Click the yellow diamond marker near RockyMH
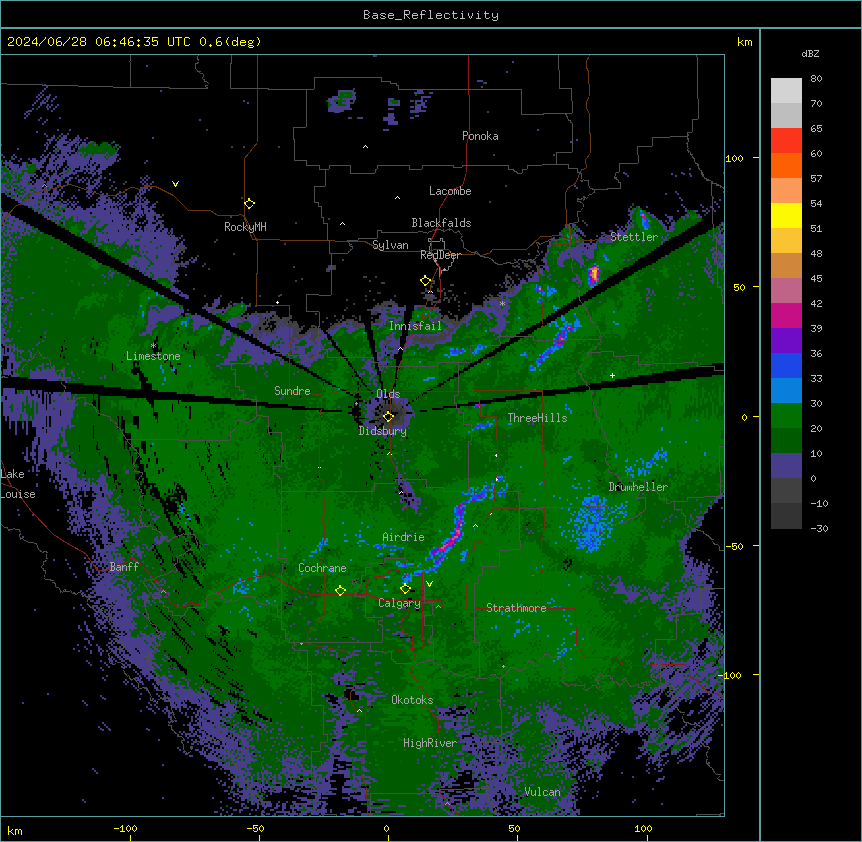Screen dimensions: 862x842 (x=250, y=204)
